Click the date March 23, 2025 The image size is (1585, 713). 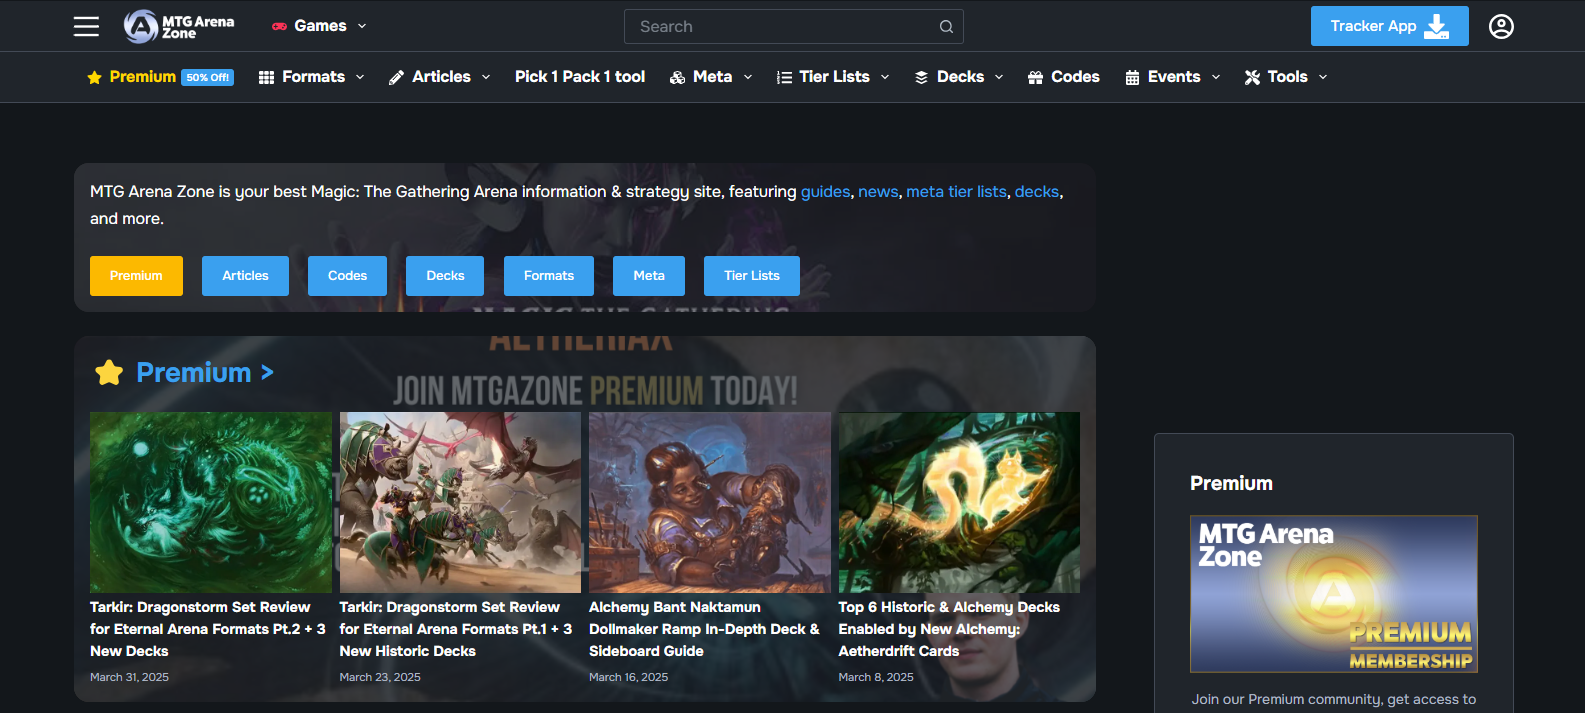tap(380, 677)
